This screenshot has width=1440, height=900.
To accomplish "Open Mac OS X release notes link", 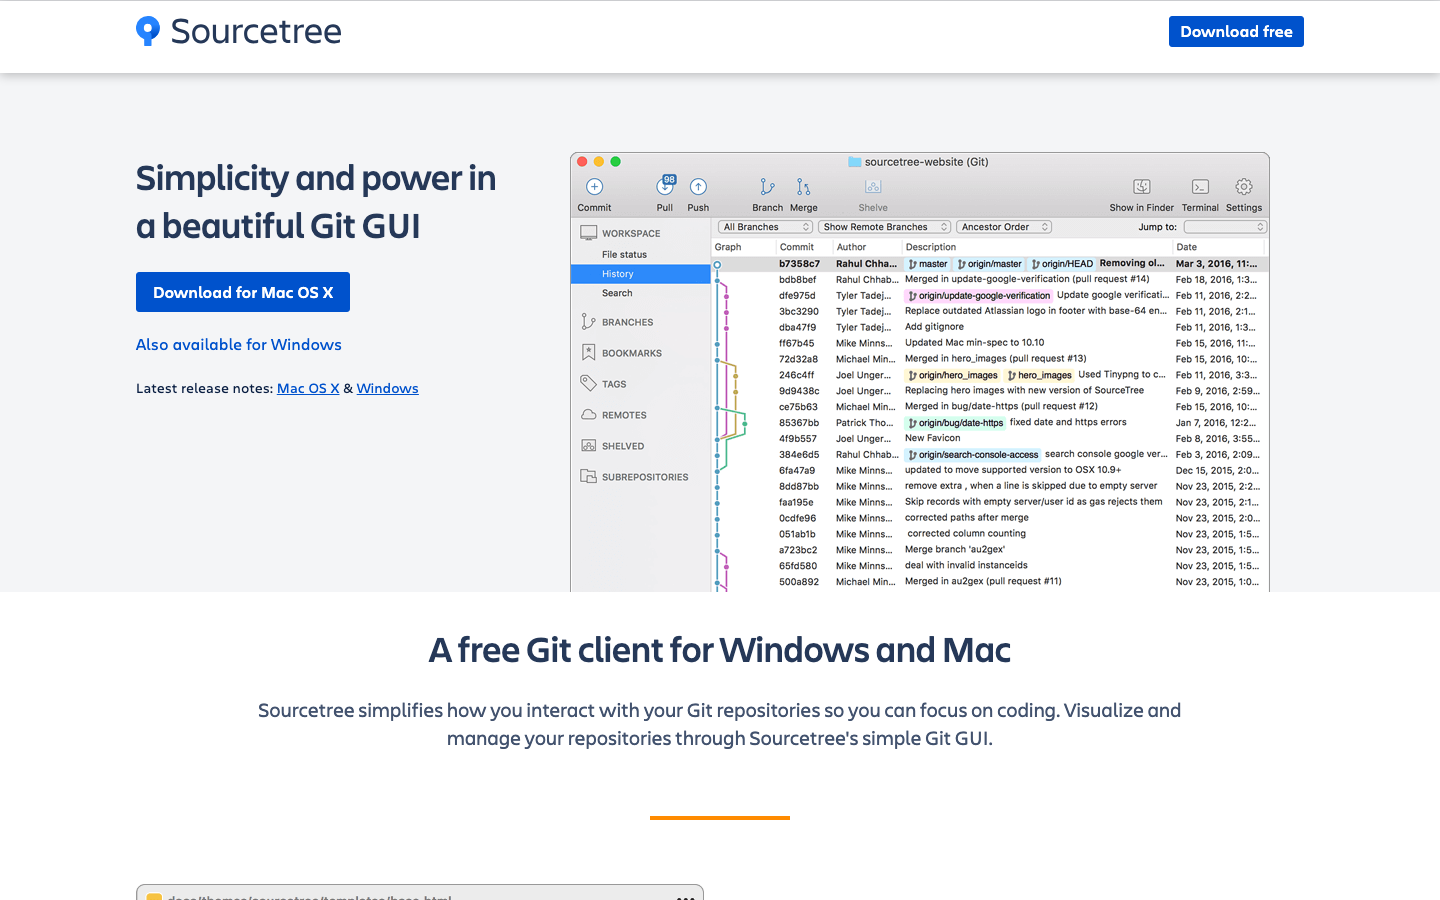I will [x=308, y=388].
